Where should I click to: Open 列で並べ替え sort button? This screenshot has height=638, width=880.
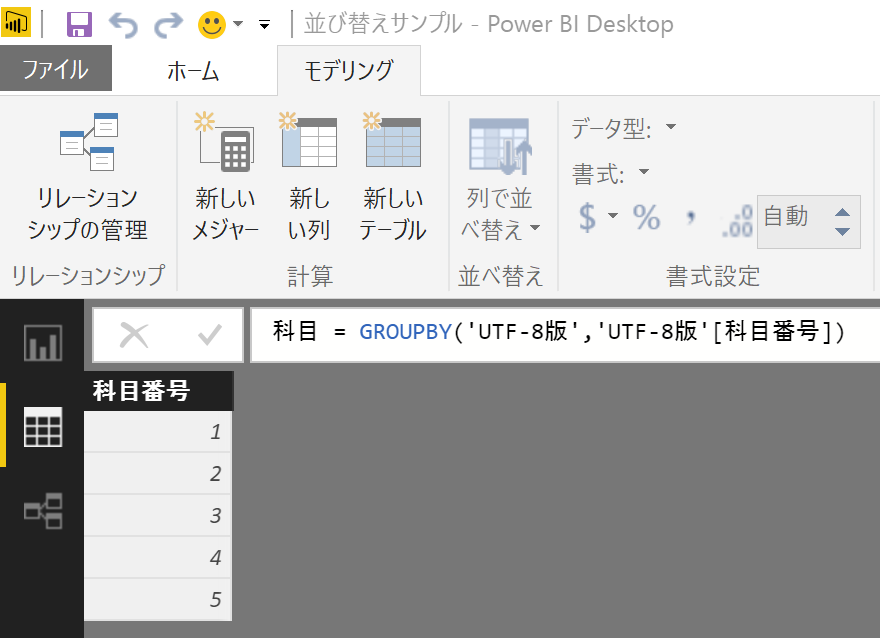499,180
